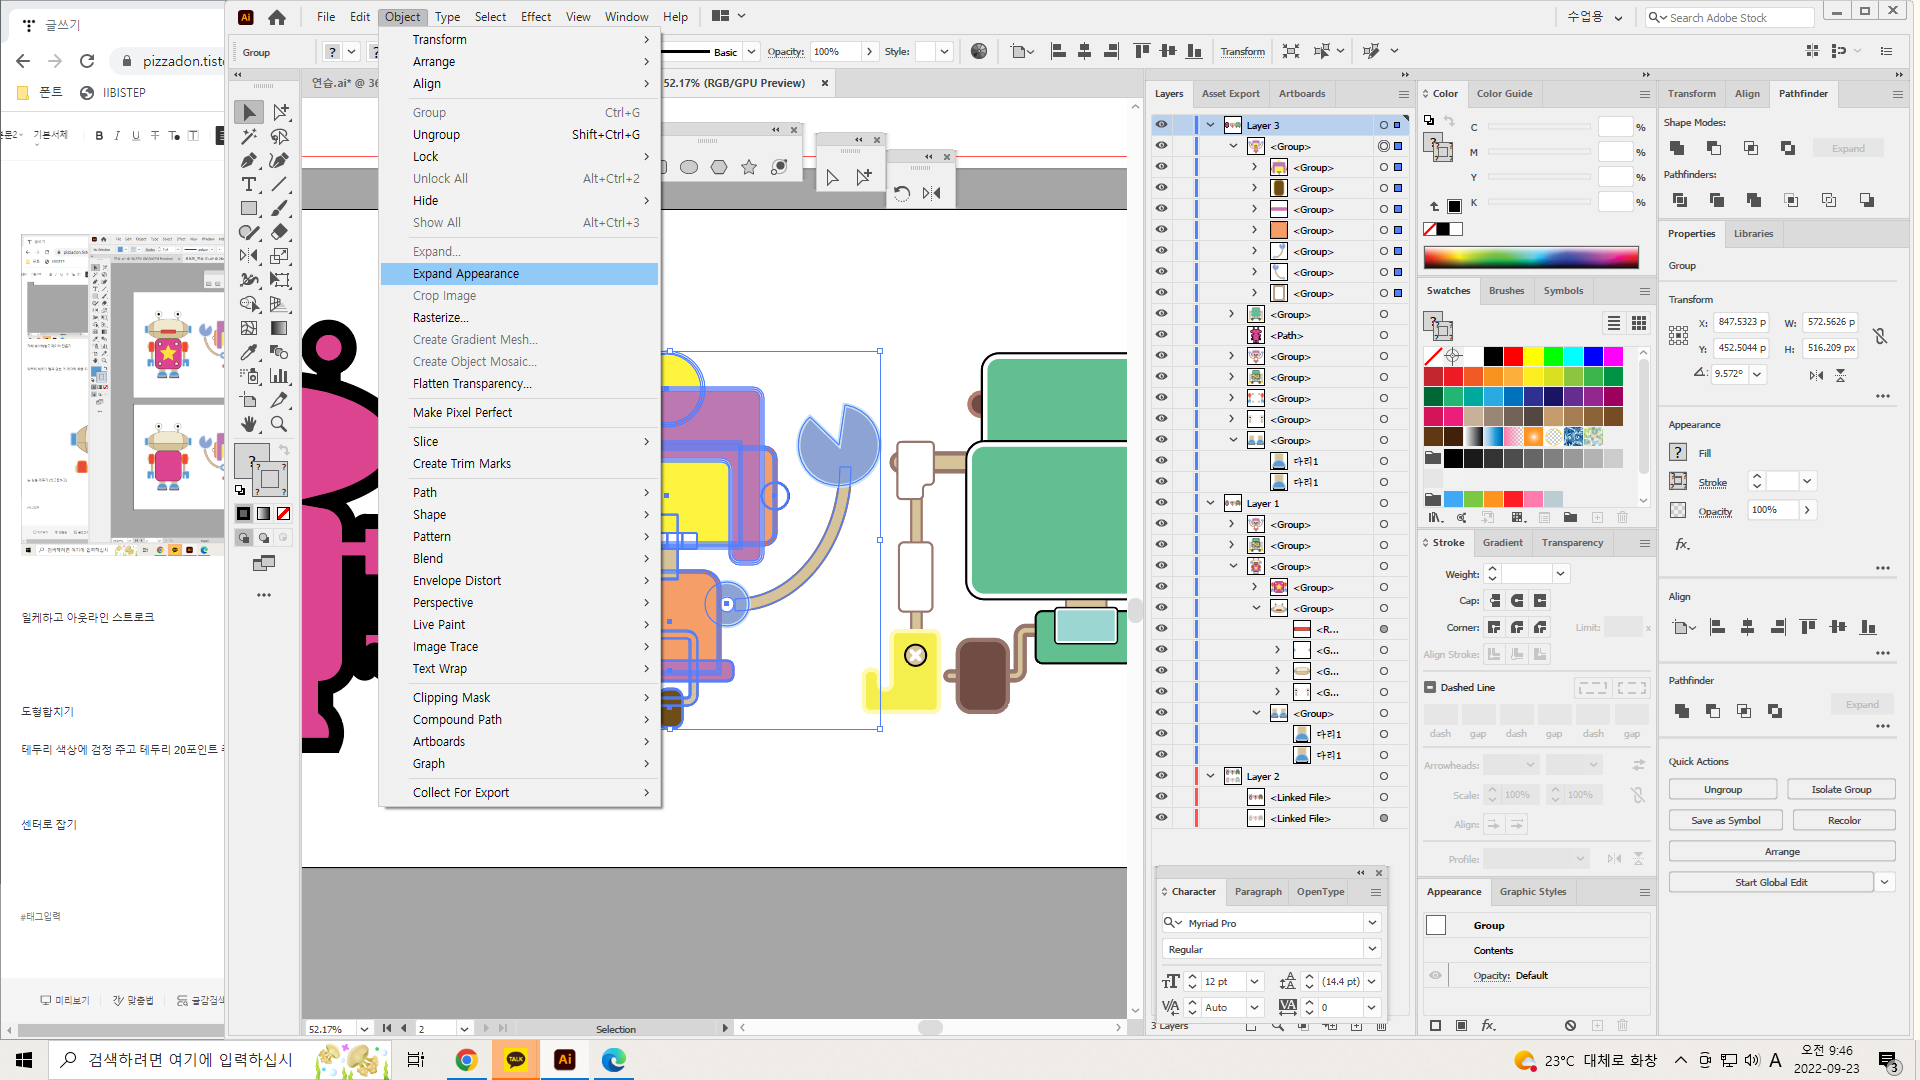
Task: Switch to the Brushes tab
Action: point(1506,291)
